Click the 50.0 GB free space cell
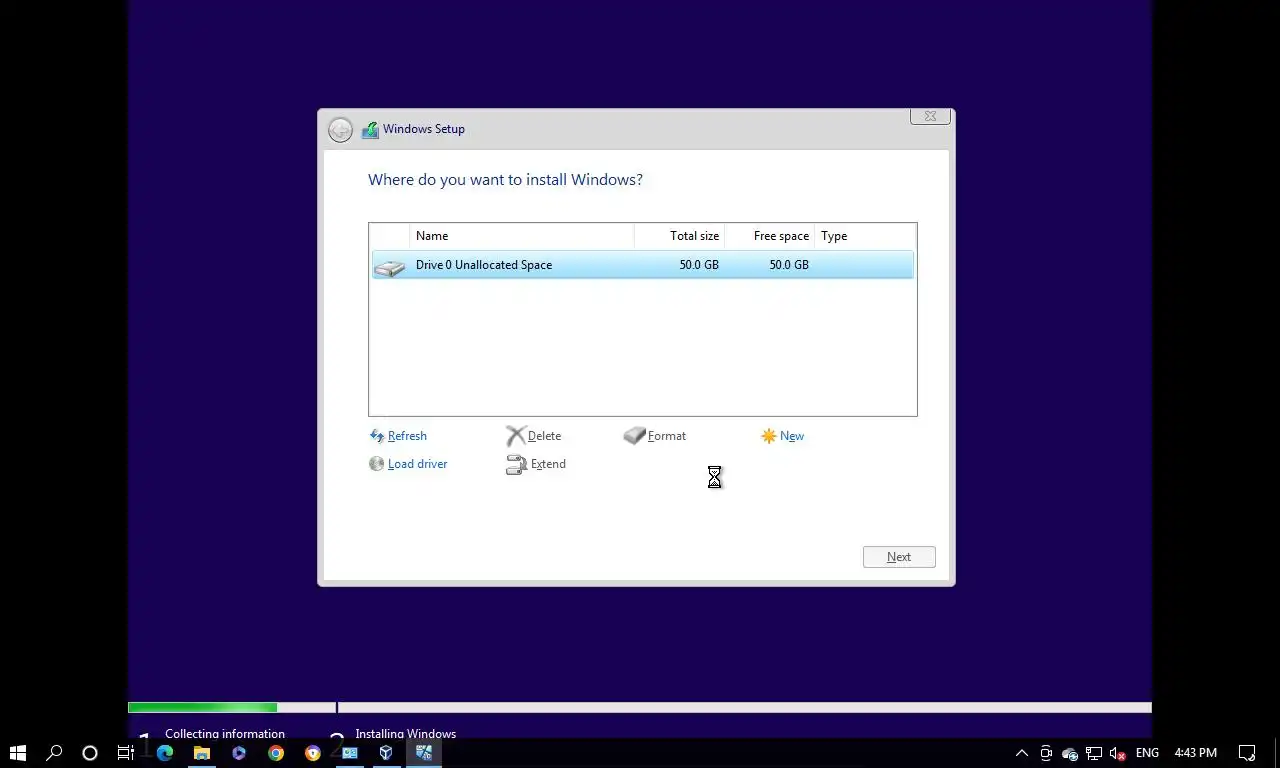 (789, 265)
